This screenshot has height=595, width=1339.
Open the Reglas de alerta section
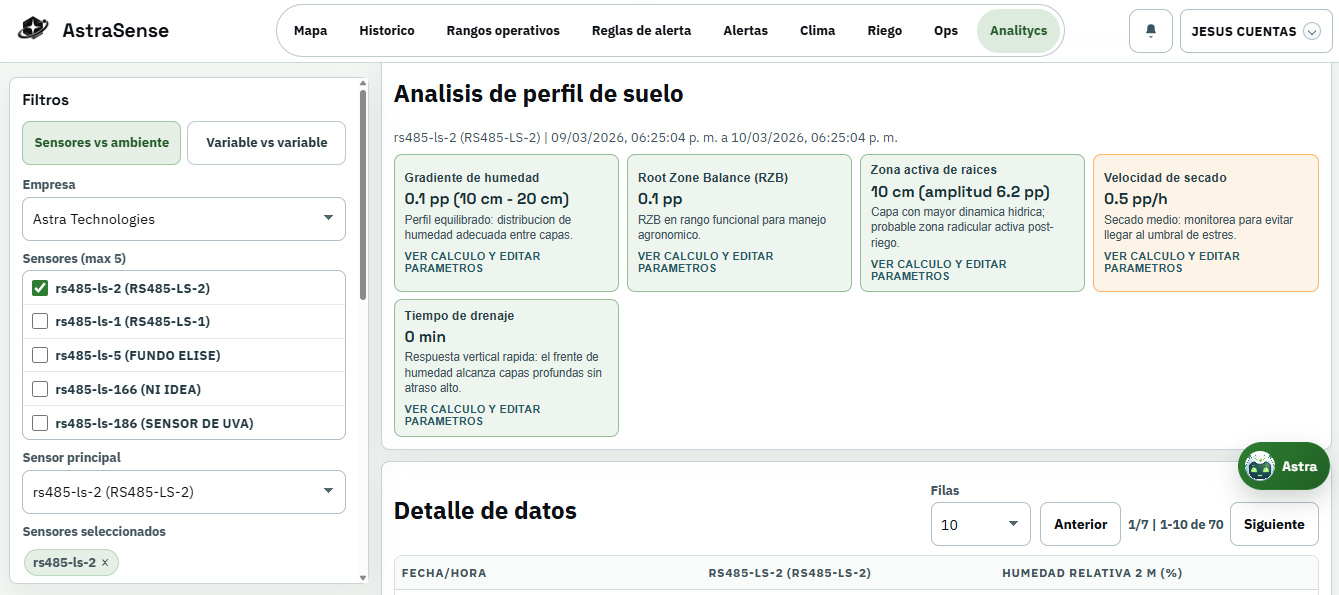click(x=642, y=31)
